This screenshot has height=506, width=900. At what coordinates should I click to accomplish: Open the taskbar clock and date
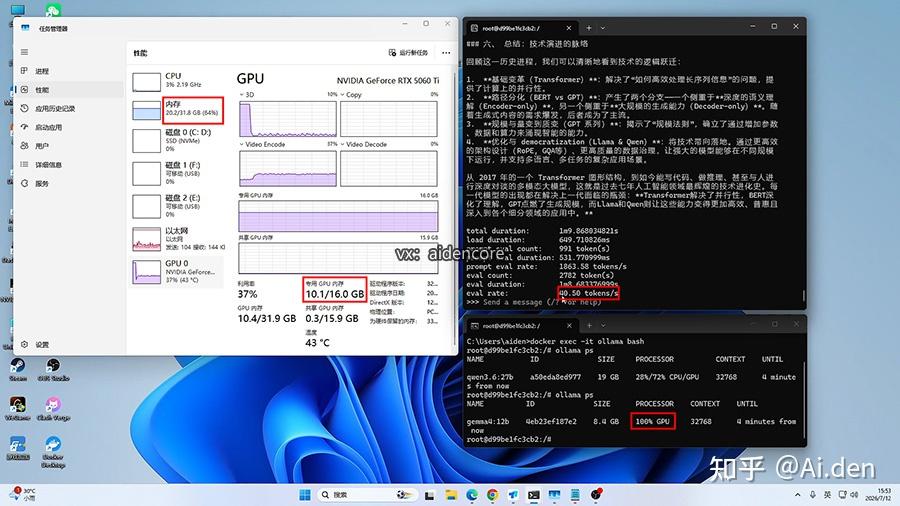pyautogui.click(x=880, y=495)
